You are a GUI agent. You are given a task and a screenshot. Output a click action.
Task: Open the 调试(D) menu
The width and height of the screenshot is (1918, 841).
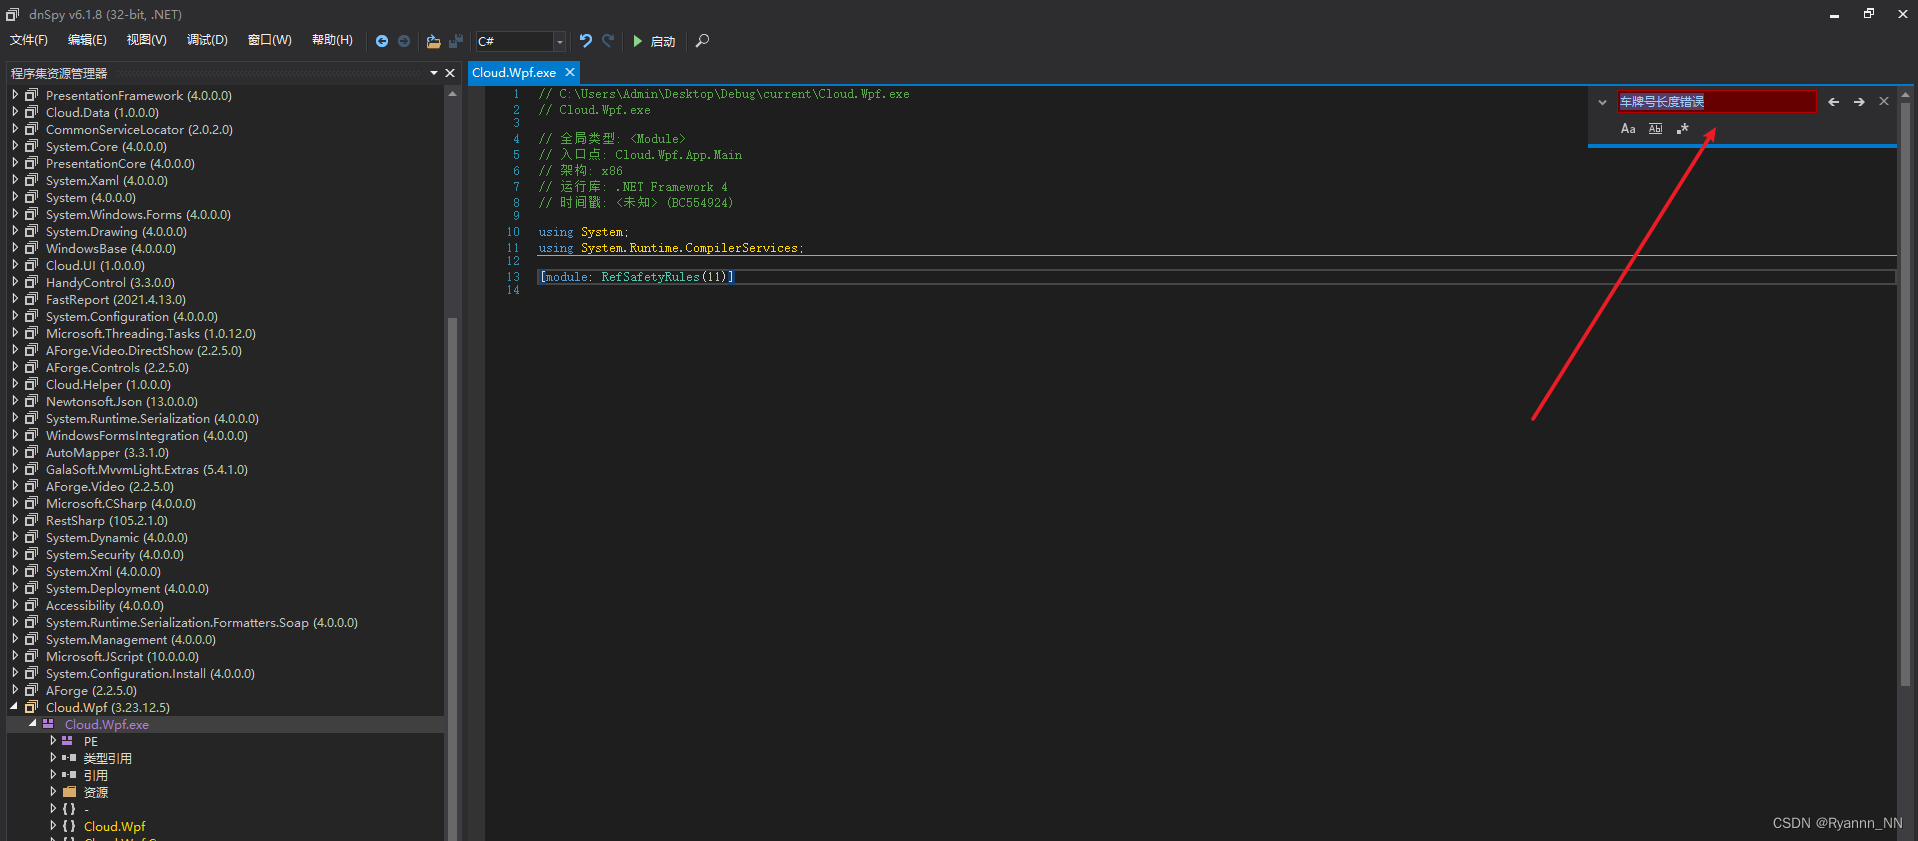pyautogui.click(x=207, y=40)
